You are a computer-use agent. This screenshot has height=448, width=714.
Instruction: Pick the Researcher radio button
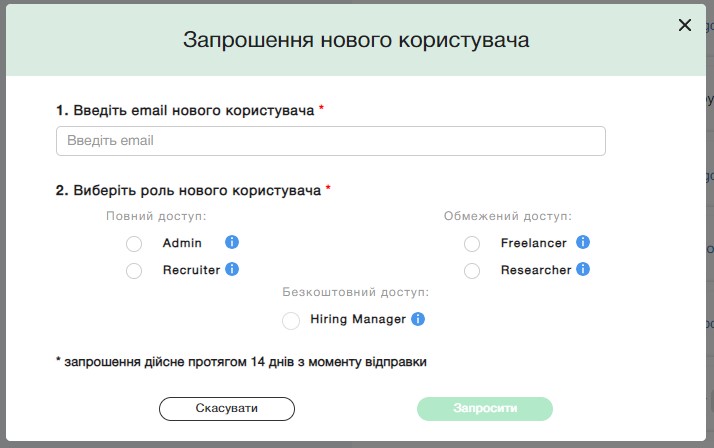tap(472, 271)
